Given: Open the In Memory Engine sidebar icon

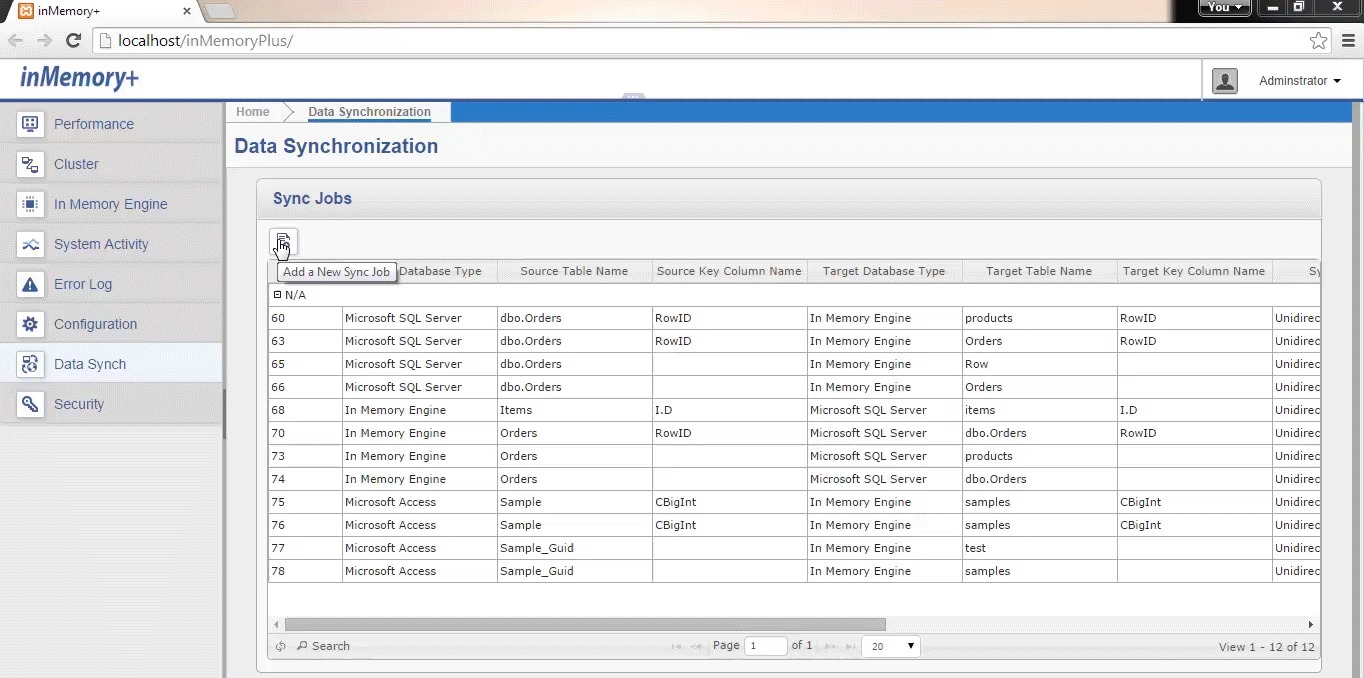Looking at the screenshot, I should pos(30,204).
